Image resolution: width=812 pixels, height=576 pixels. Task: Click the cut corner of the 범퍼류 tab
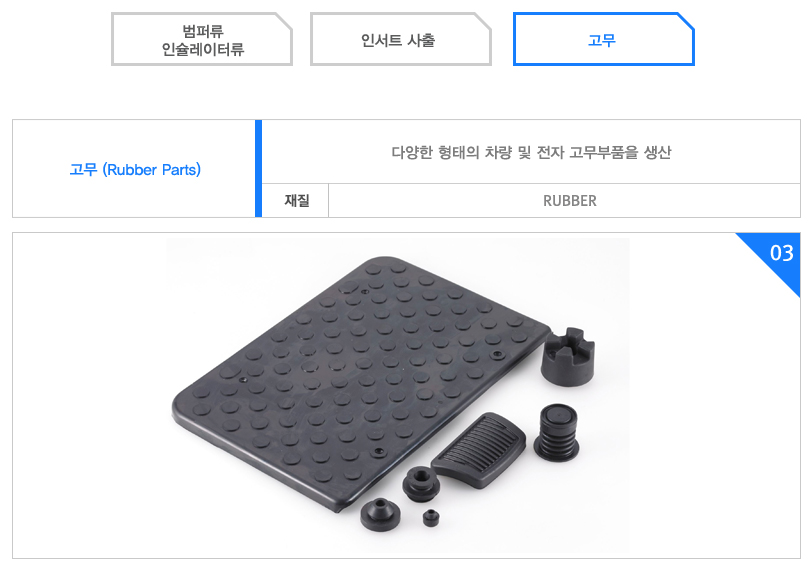click(x=284, y=21)
